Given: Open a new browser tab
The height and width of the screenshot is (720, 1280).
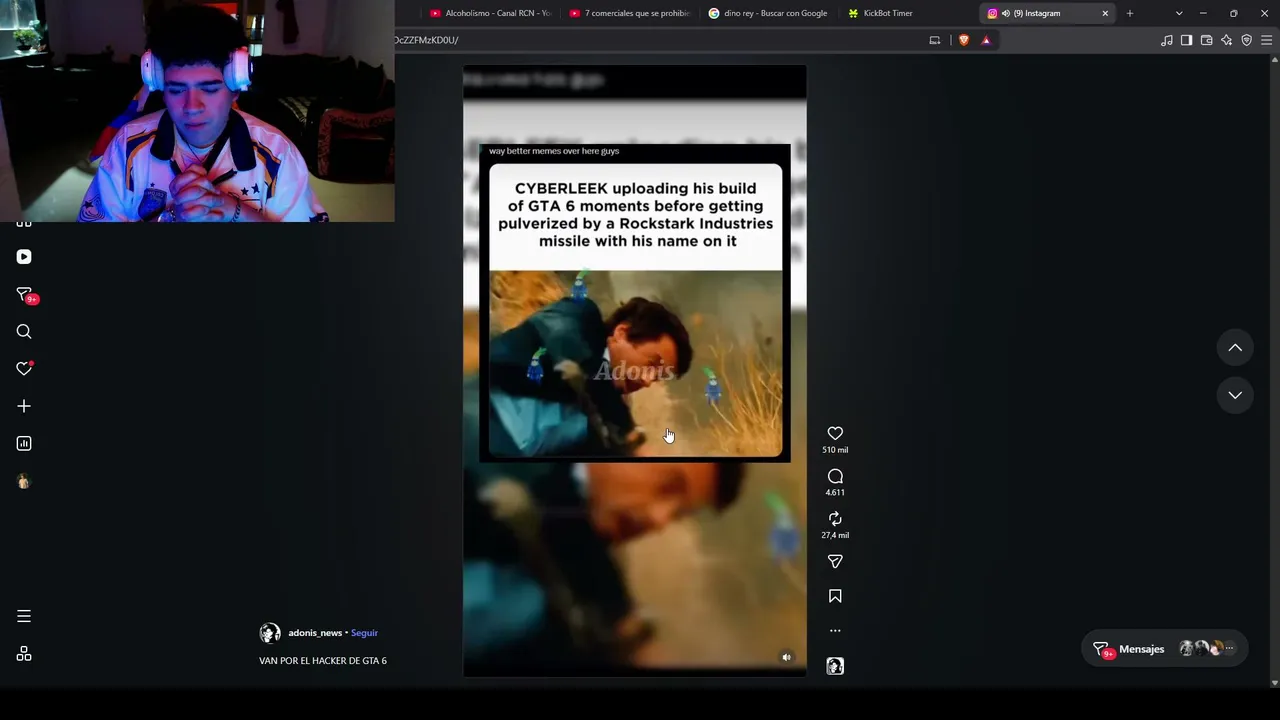Looking at the screenshot, I should 1130,13.
